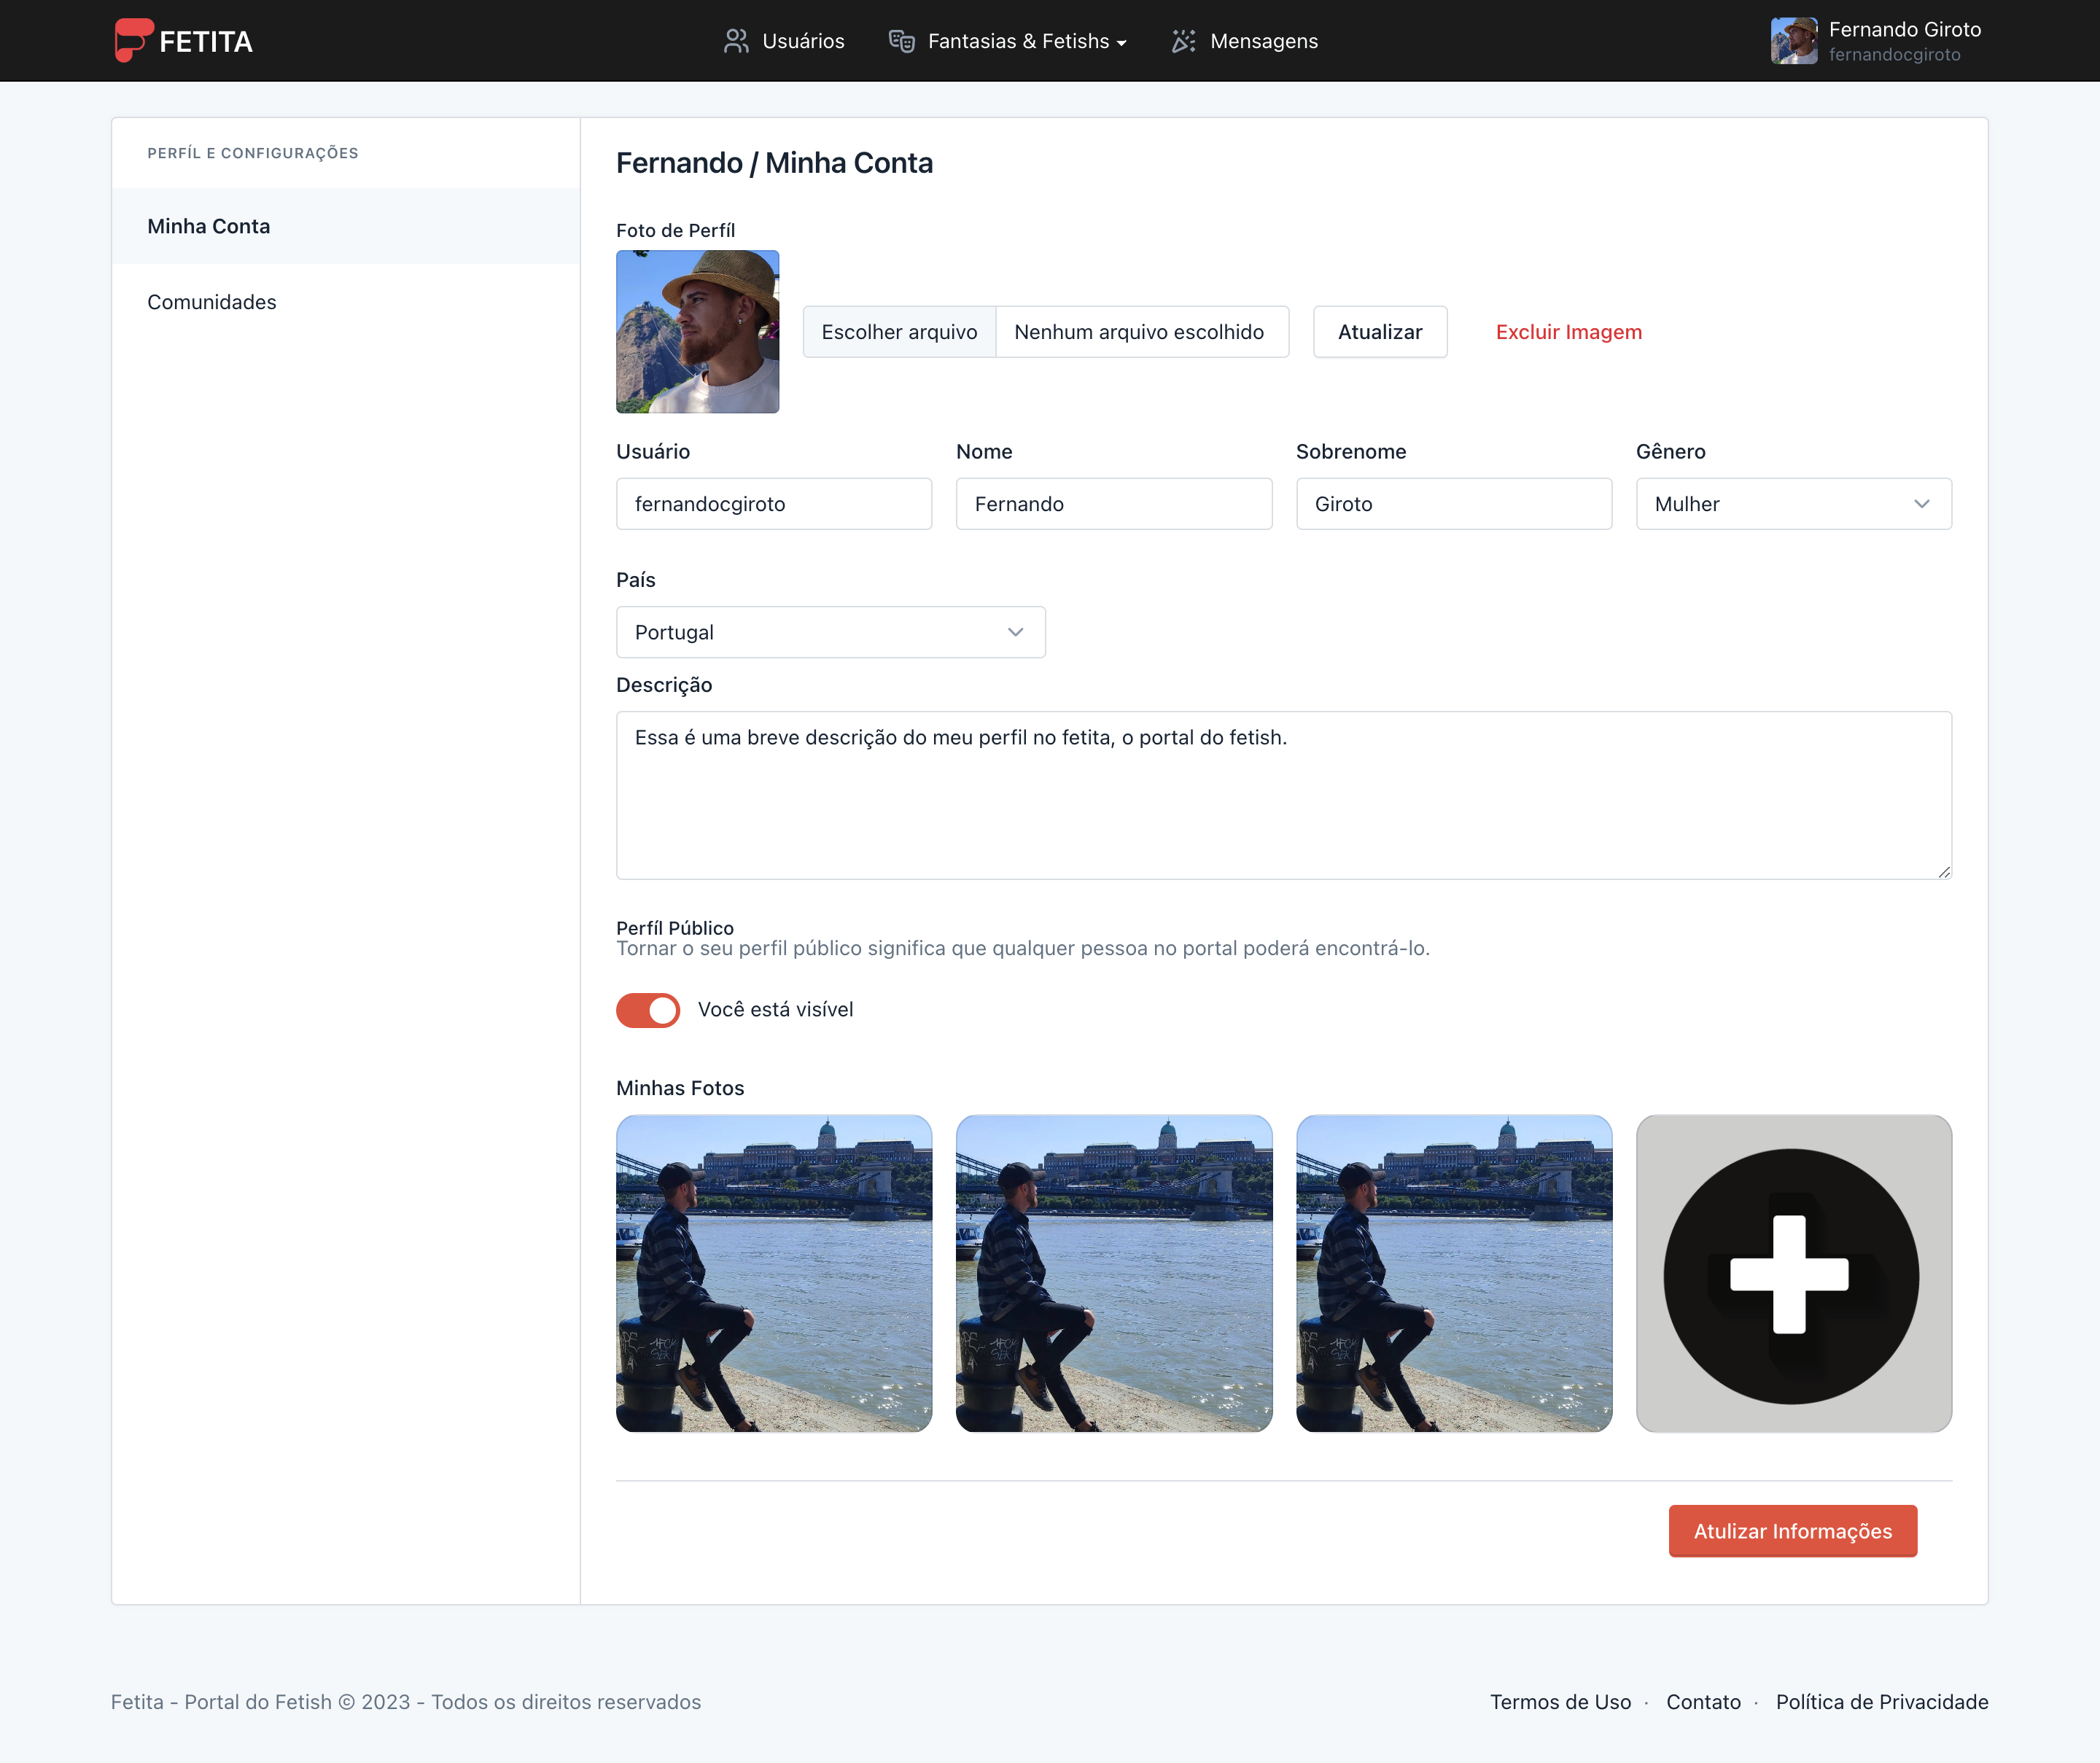
Task: Click the Escolher arquivo file button
Action: pos(899,332)
